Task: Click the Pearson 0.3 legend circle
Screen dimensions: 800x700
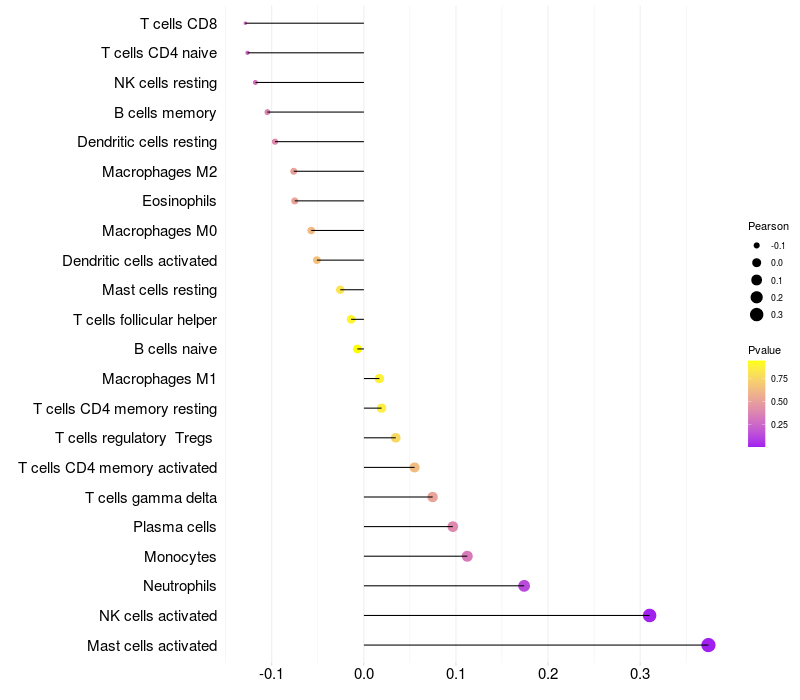Action: (757, 315)
